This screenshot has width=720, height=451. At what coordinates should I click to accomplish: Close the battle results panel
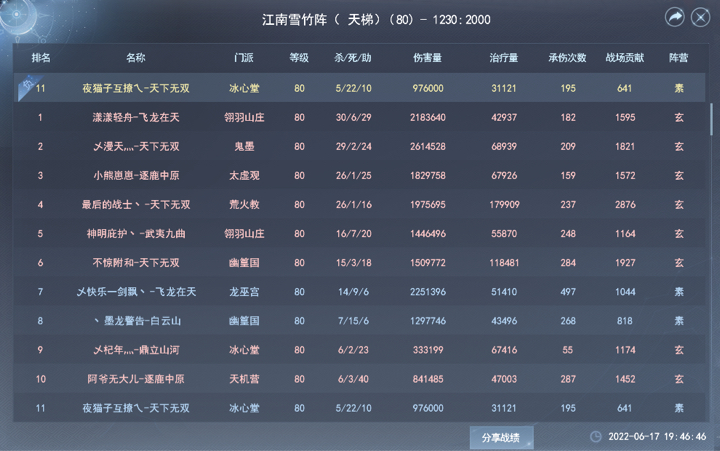701,17
